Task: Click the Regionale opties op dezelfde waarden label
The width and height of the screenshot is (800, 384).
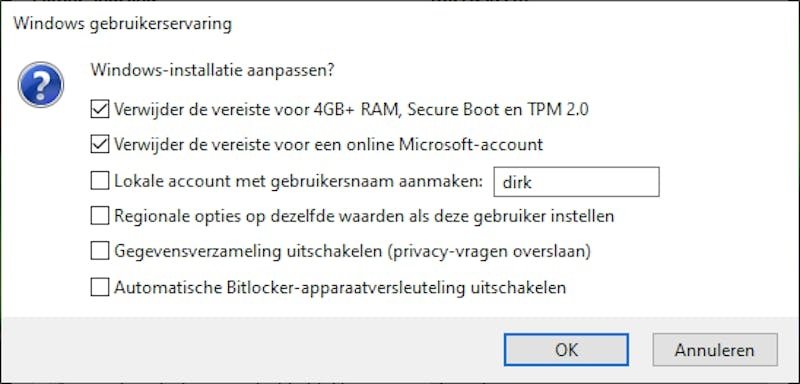Action: coord(364,216)
